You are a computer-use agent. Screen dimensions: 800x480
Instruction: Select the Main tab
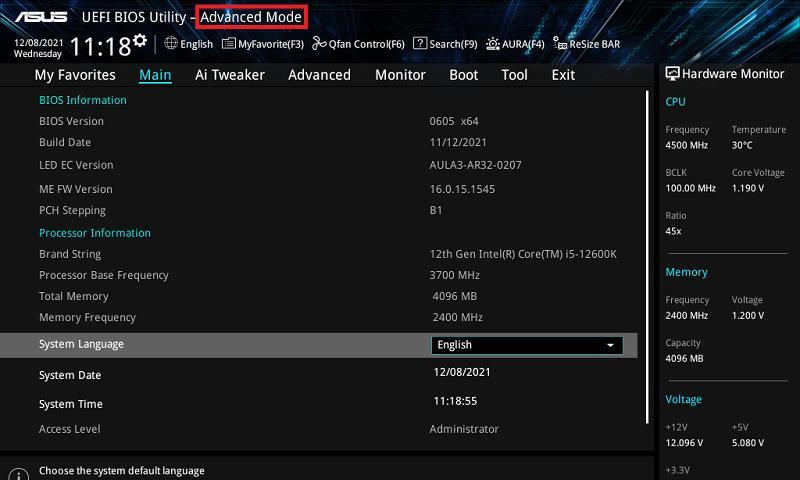tap(155, 75)
